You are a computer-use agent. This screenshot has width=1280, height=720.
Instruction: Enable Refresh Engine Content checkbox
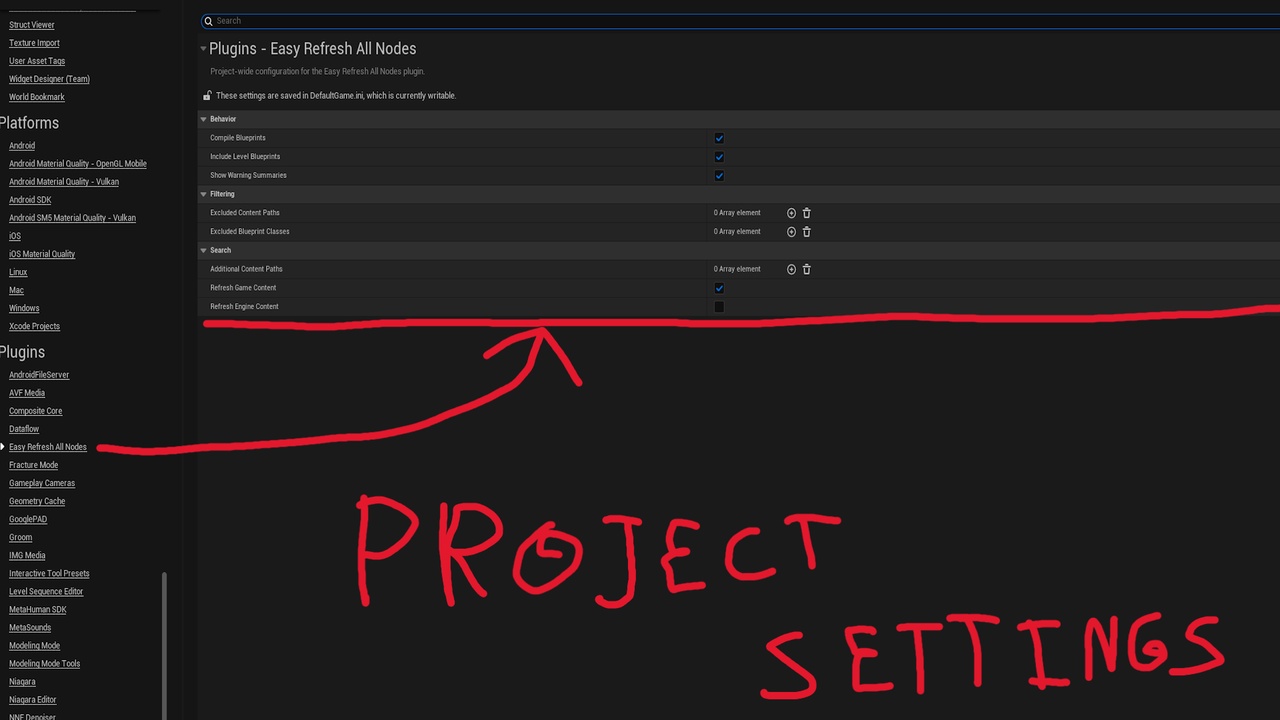pos(719,307)
